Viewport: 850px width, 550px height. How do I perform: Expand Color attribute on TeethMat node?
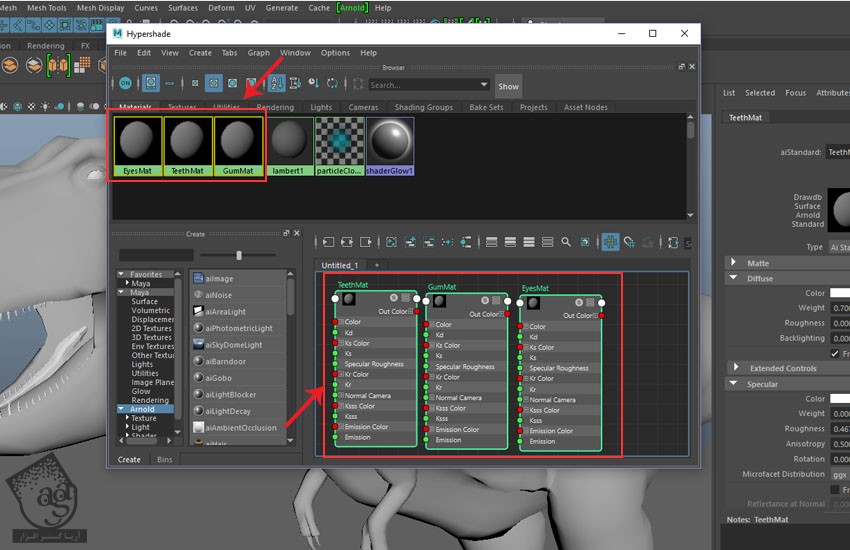coord(342,322)
